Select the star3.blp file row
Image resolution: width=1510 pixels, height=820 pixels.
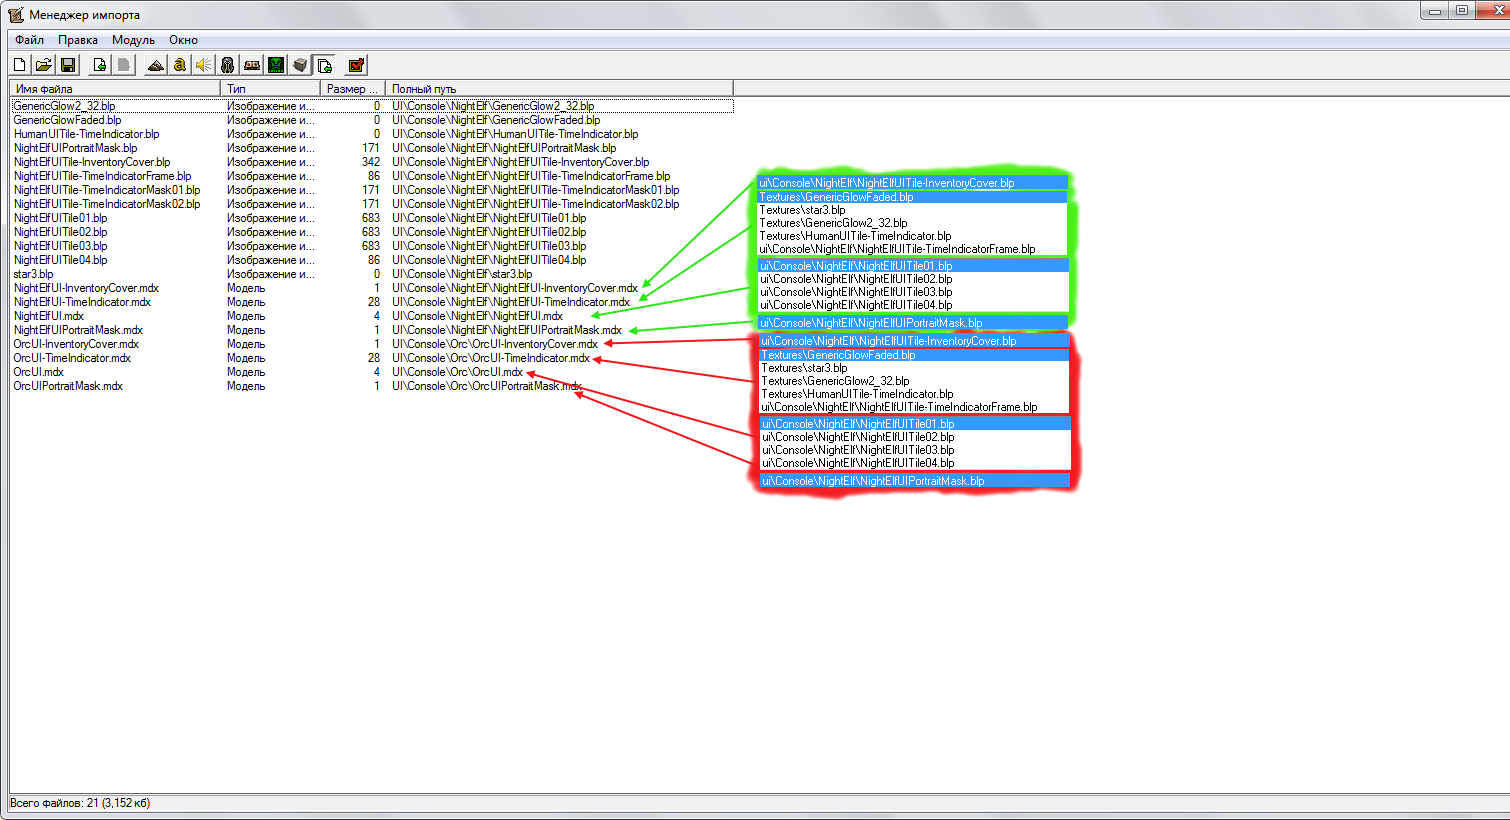point(372,274)
